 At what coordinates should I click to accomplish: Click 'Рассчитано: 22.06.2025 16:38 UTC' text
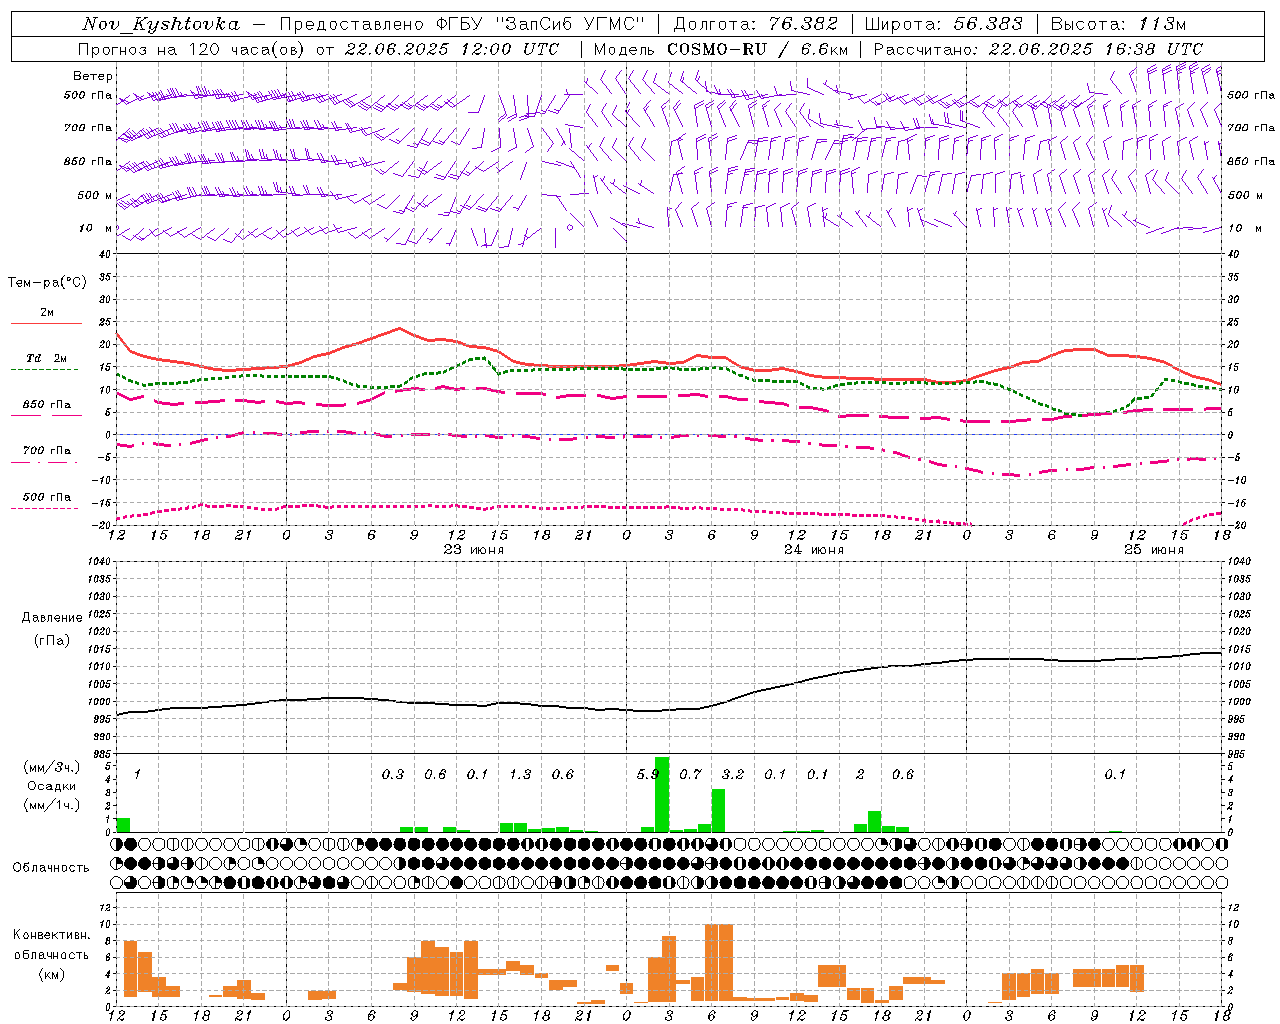pos(1038,49)
